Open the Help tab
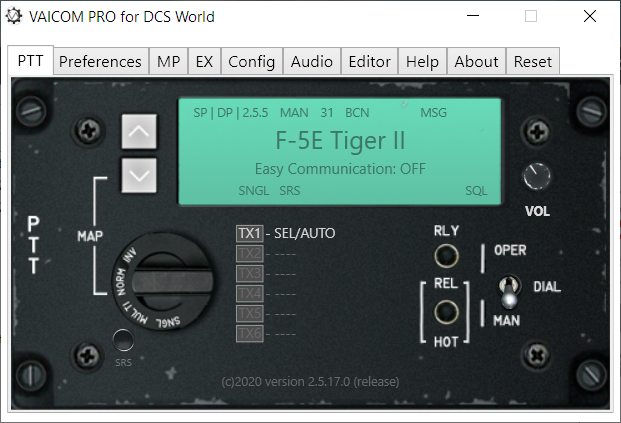Viewport: 621px width, 423px height. [x=423, y=61]
